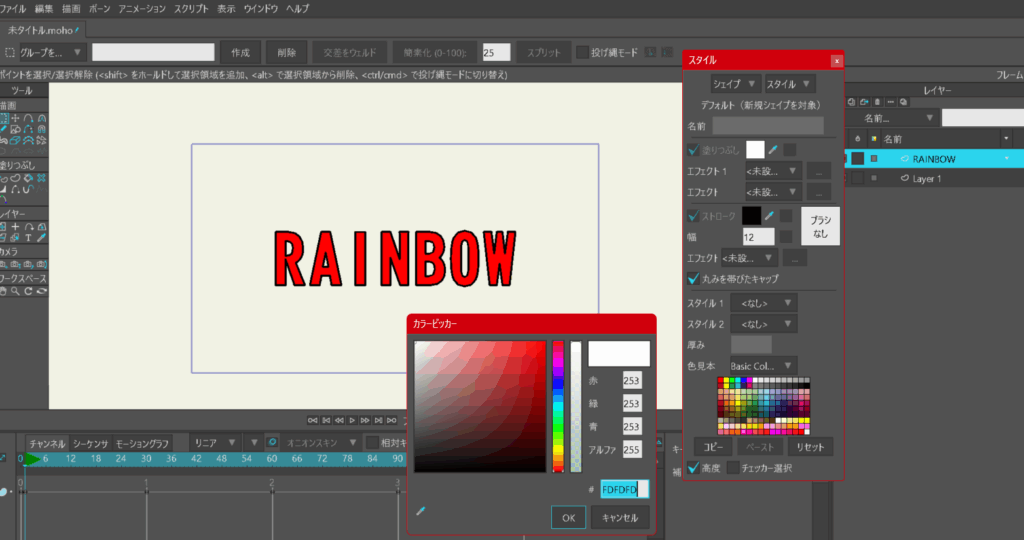Click the eyedropper in the color picker dialog
The width and height of the screenshot is (1024, 540).
pyautogui.click(x=421, y=511)
